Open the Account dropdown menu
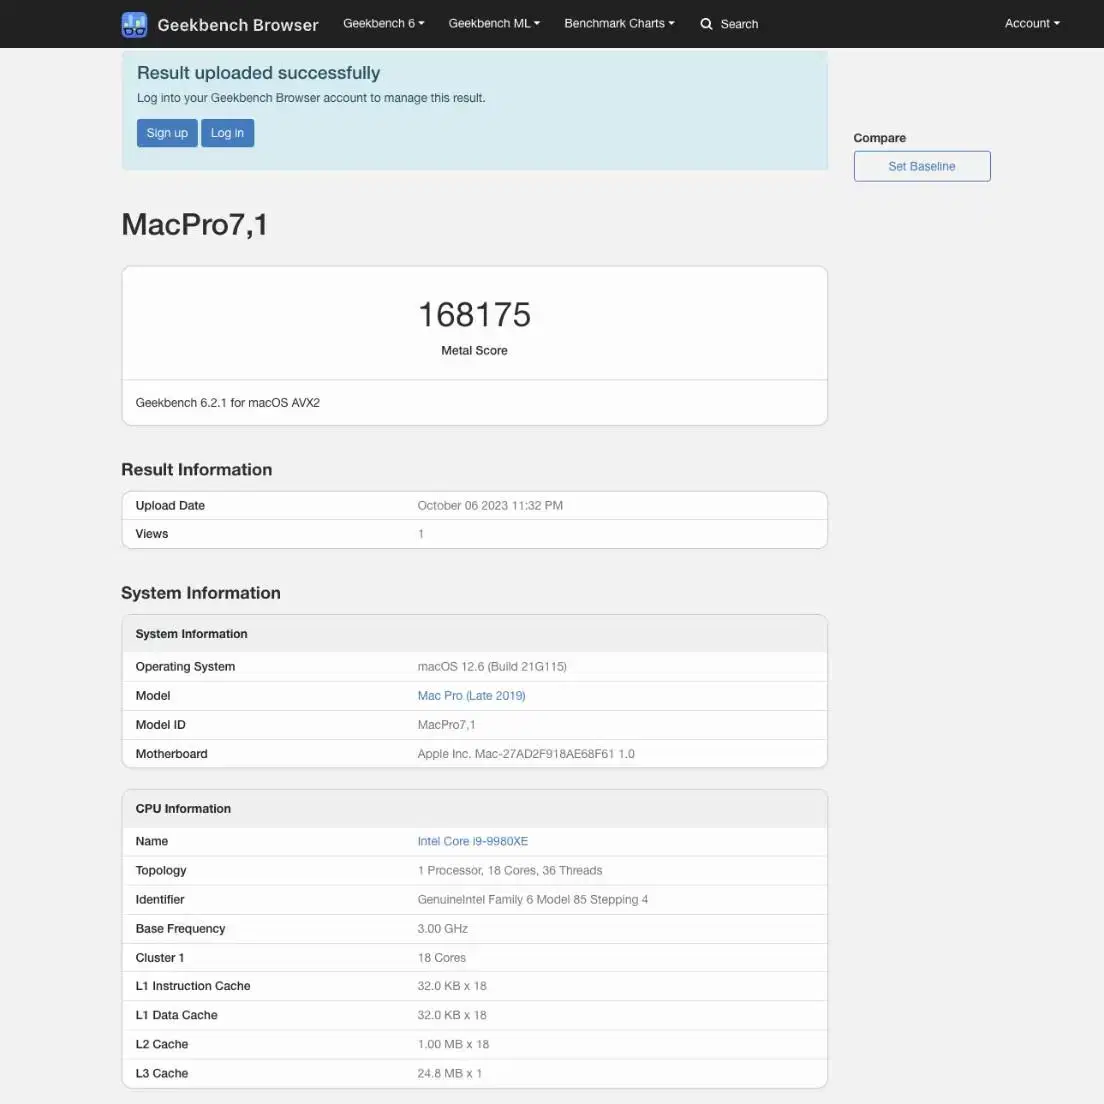 (1032, 23)
